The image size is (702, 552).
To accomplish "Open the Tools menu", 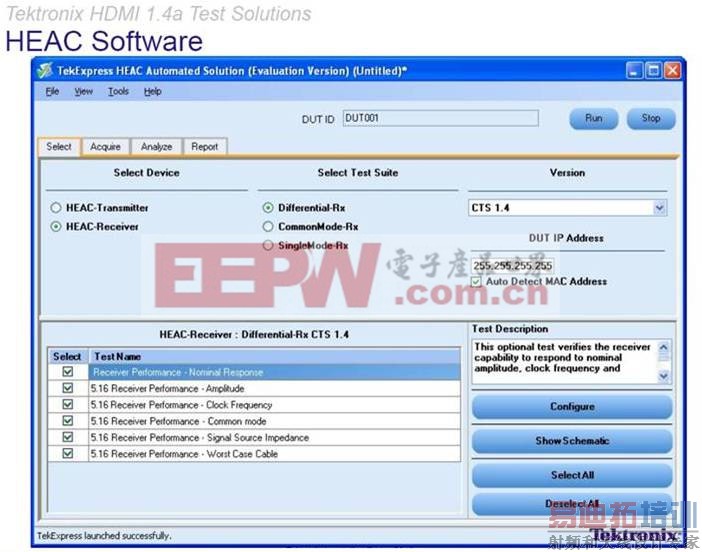I will click(118, 91).
